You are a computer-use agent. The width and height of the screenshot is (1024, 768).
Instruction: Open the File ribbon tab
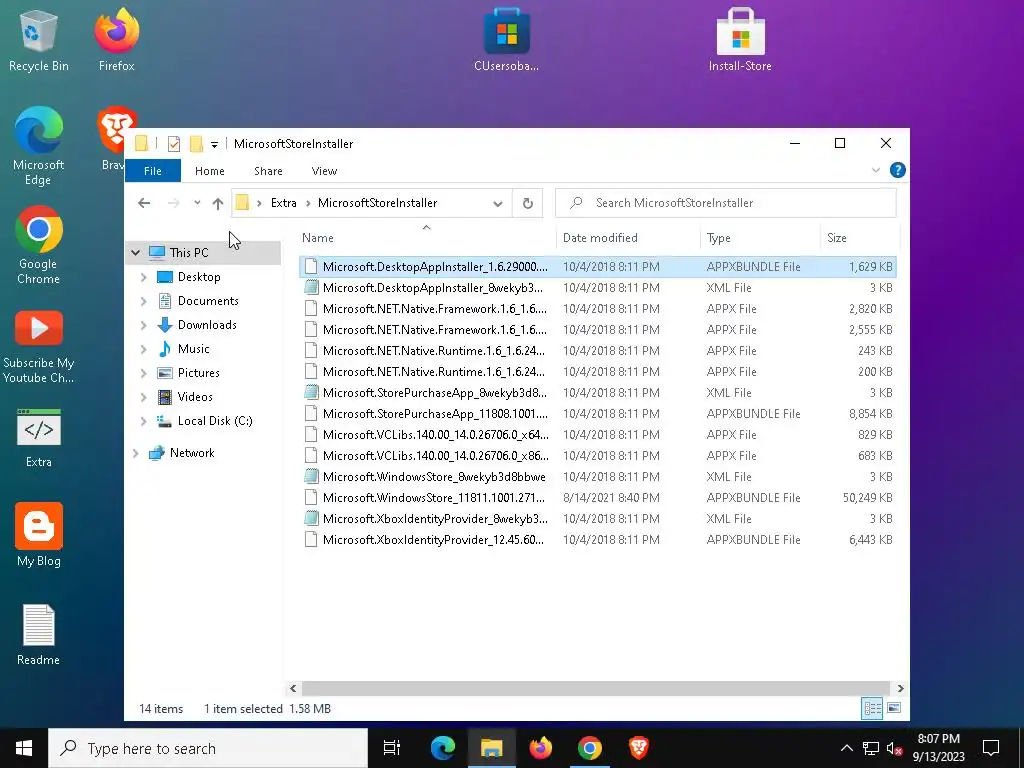[152, 171]
